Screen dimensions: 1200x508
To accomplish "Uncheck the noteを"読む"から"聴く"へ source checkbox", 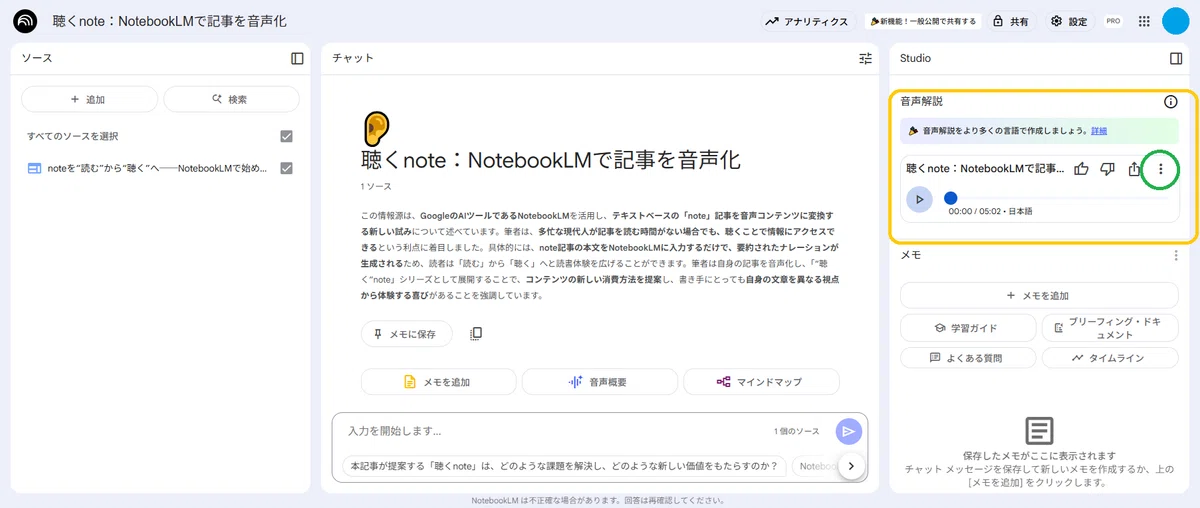I will point(286,168).
